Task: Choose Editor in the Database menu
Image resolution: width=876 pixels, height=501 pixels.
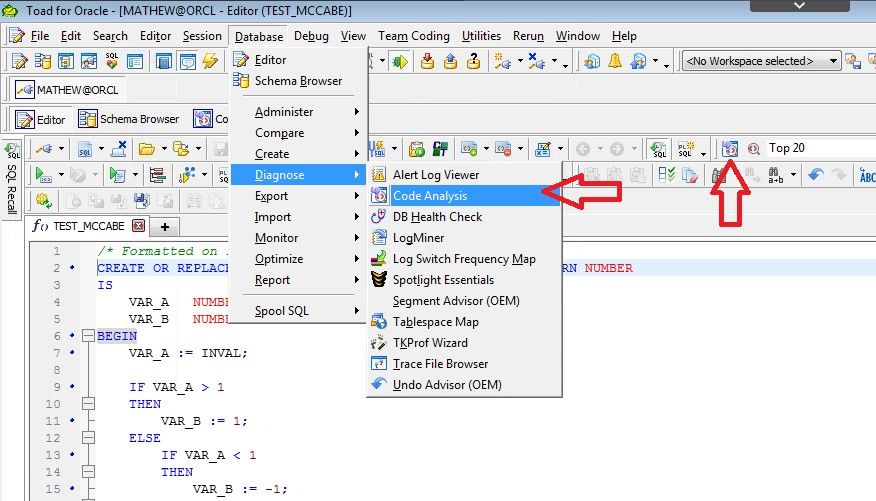Action: pyautogui.click(x=299, y=60)
